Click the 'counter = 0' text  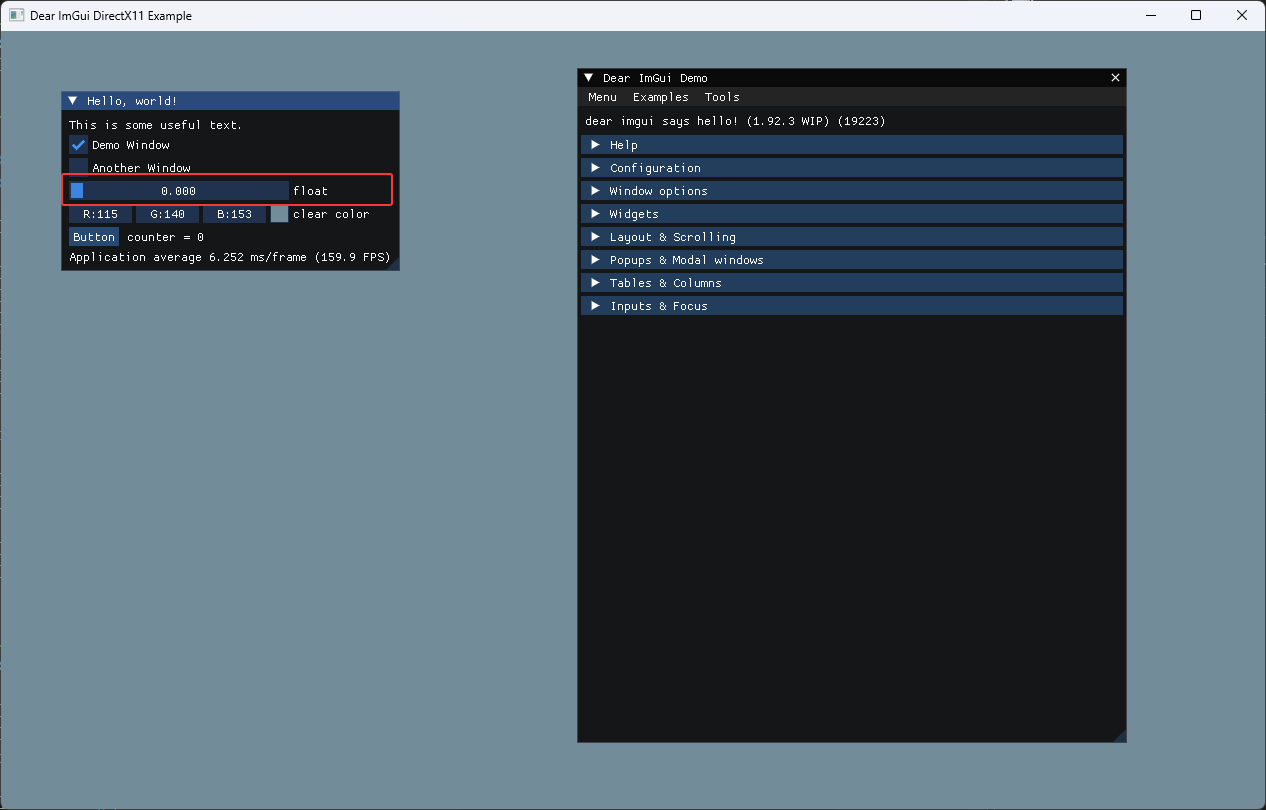click(x=165, y=237)
